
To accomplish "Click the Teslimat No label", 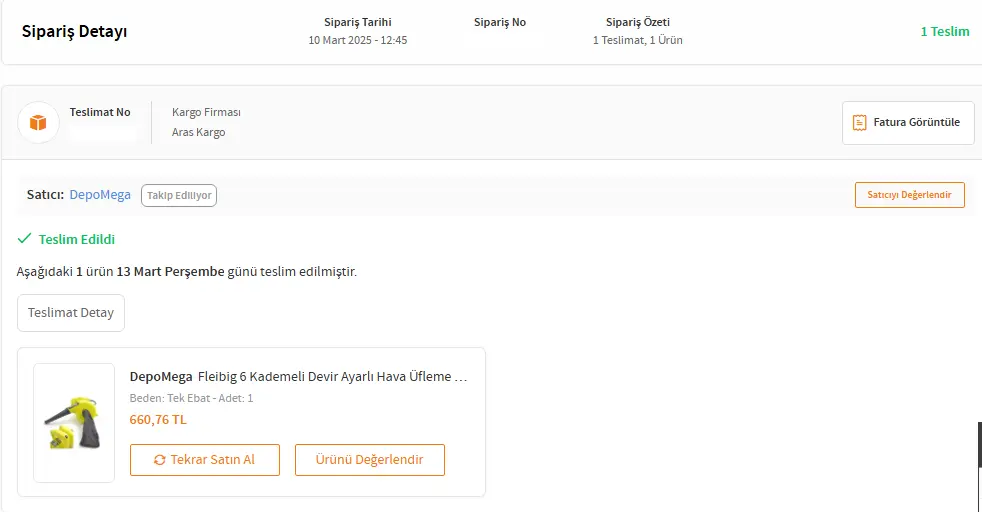I will 100,113.
